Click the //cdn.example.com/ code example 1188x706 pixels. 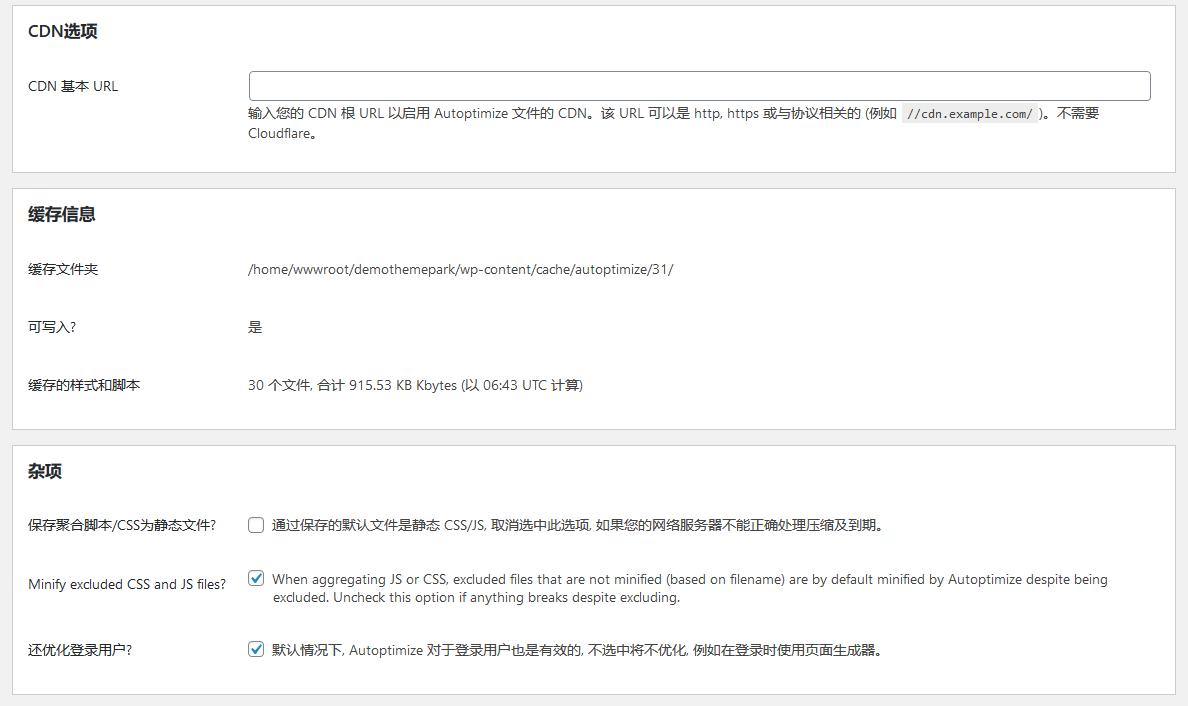pyautogui.click(x=970, y=113)
